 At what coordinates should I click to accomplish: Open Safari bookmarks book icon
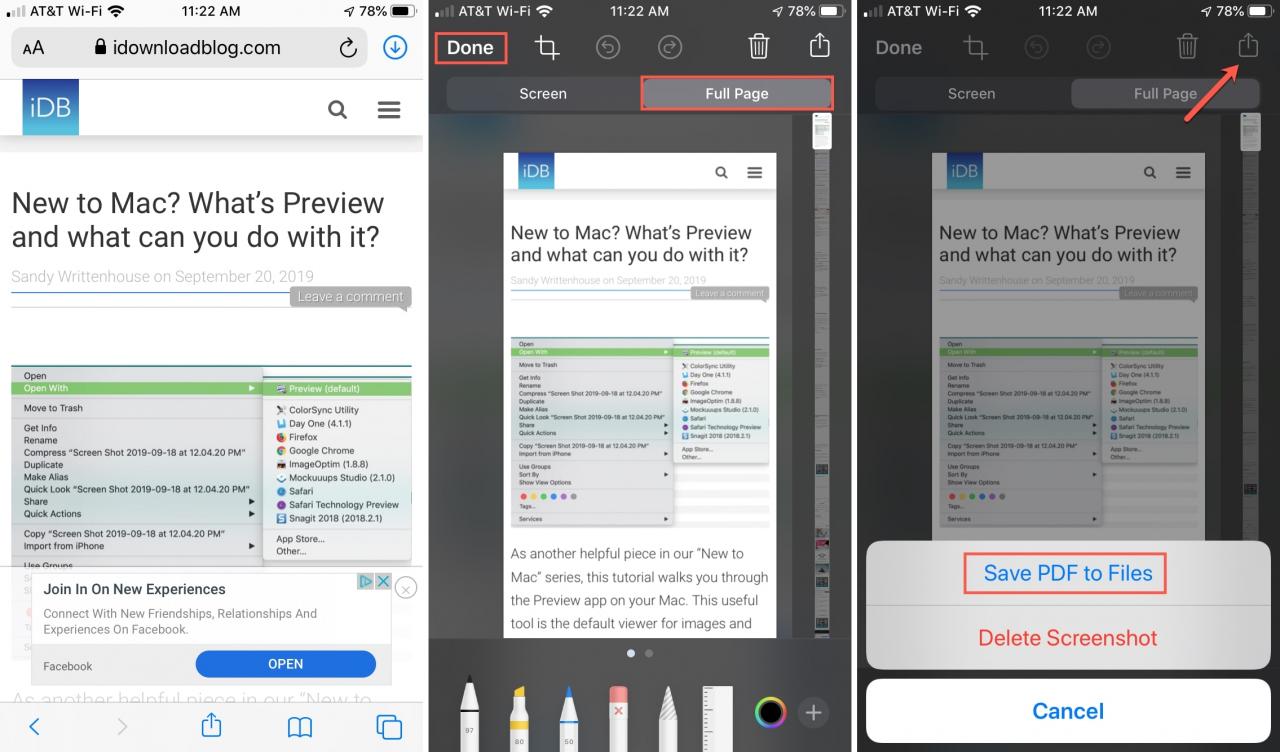pos(300,726)
